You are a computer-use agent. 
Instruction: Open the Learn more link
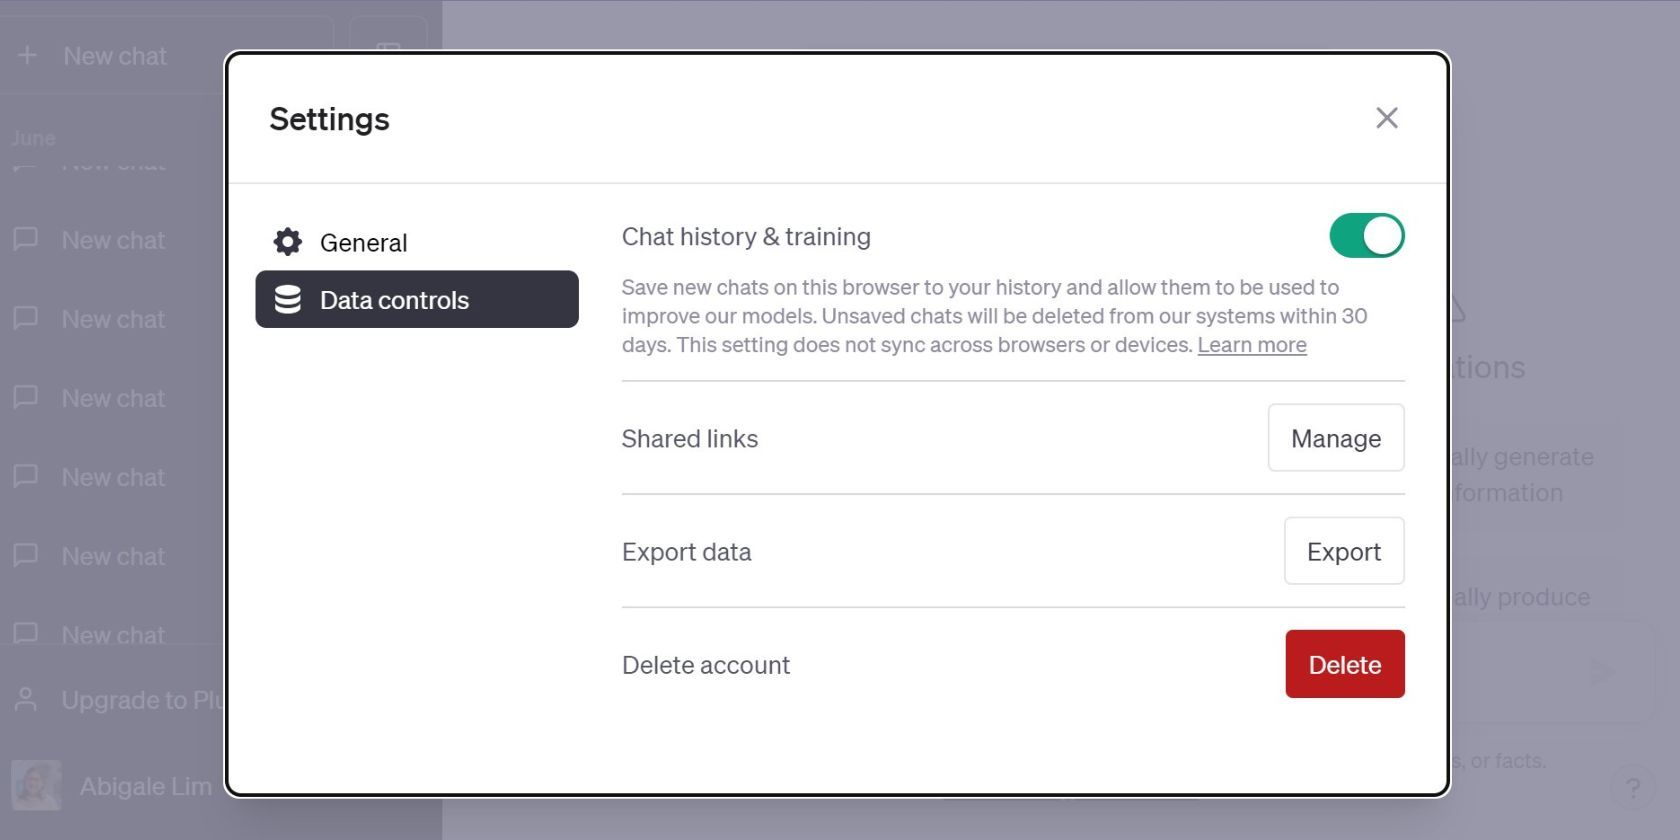point(1251,345)
